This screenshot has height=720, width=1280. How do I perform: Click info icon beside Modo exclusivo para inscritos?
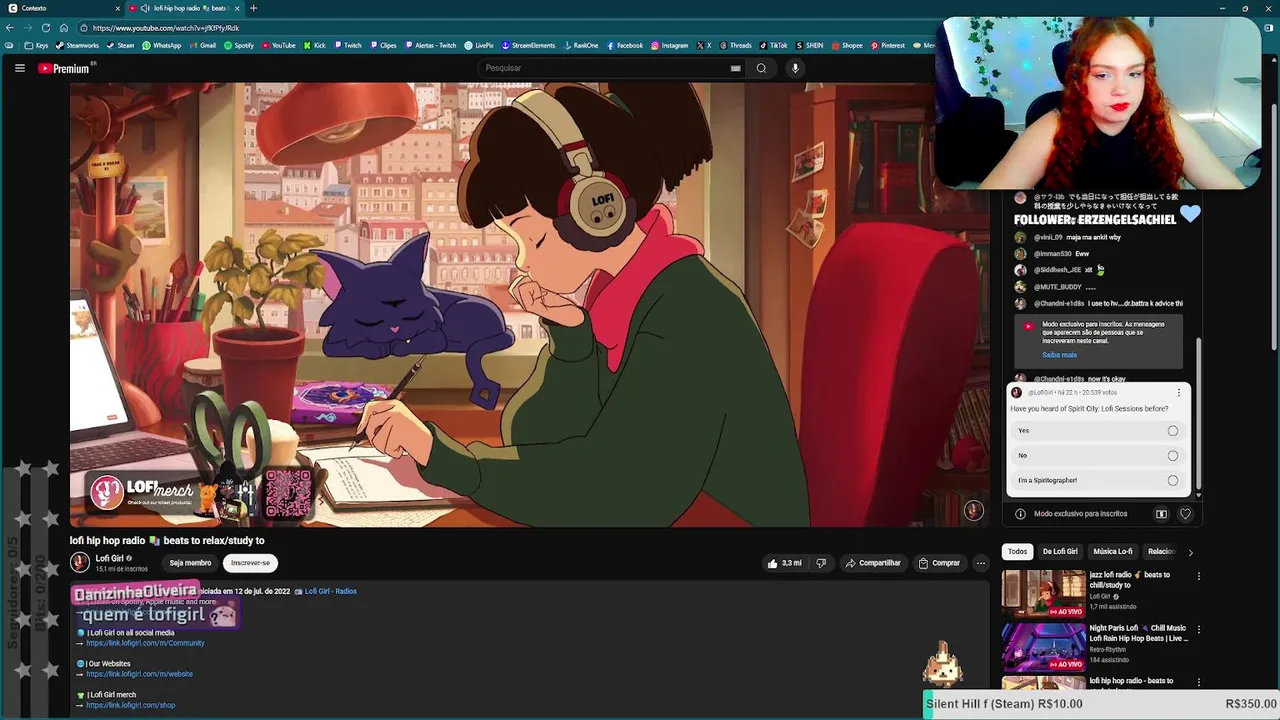point(1020,514)
